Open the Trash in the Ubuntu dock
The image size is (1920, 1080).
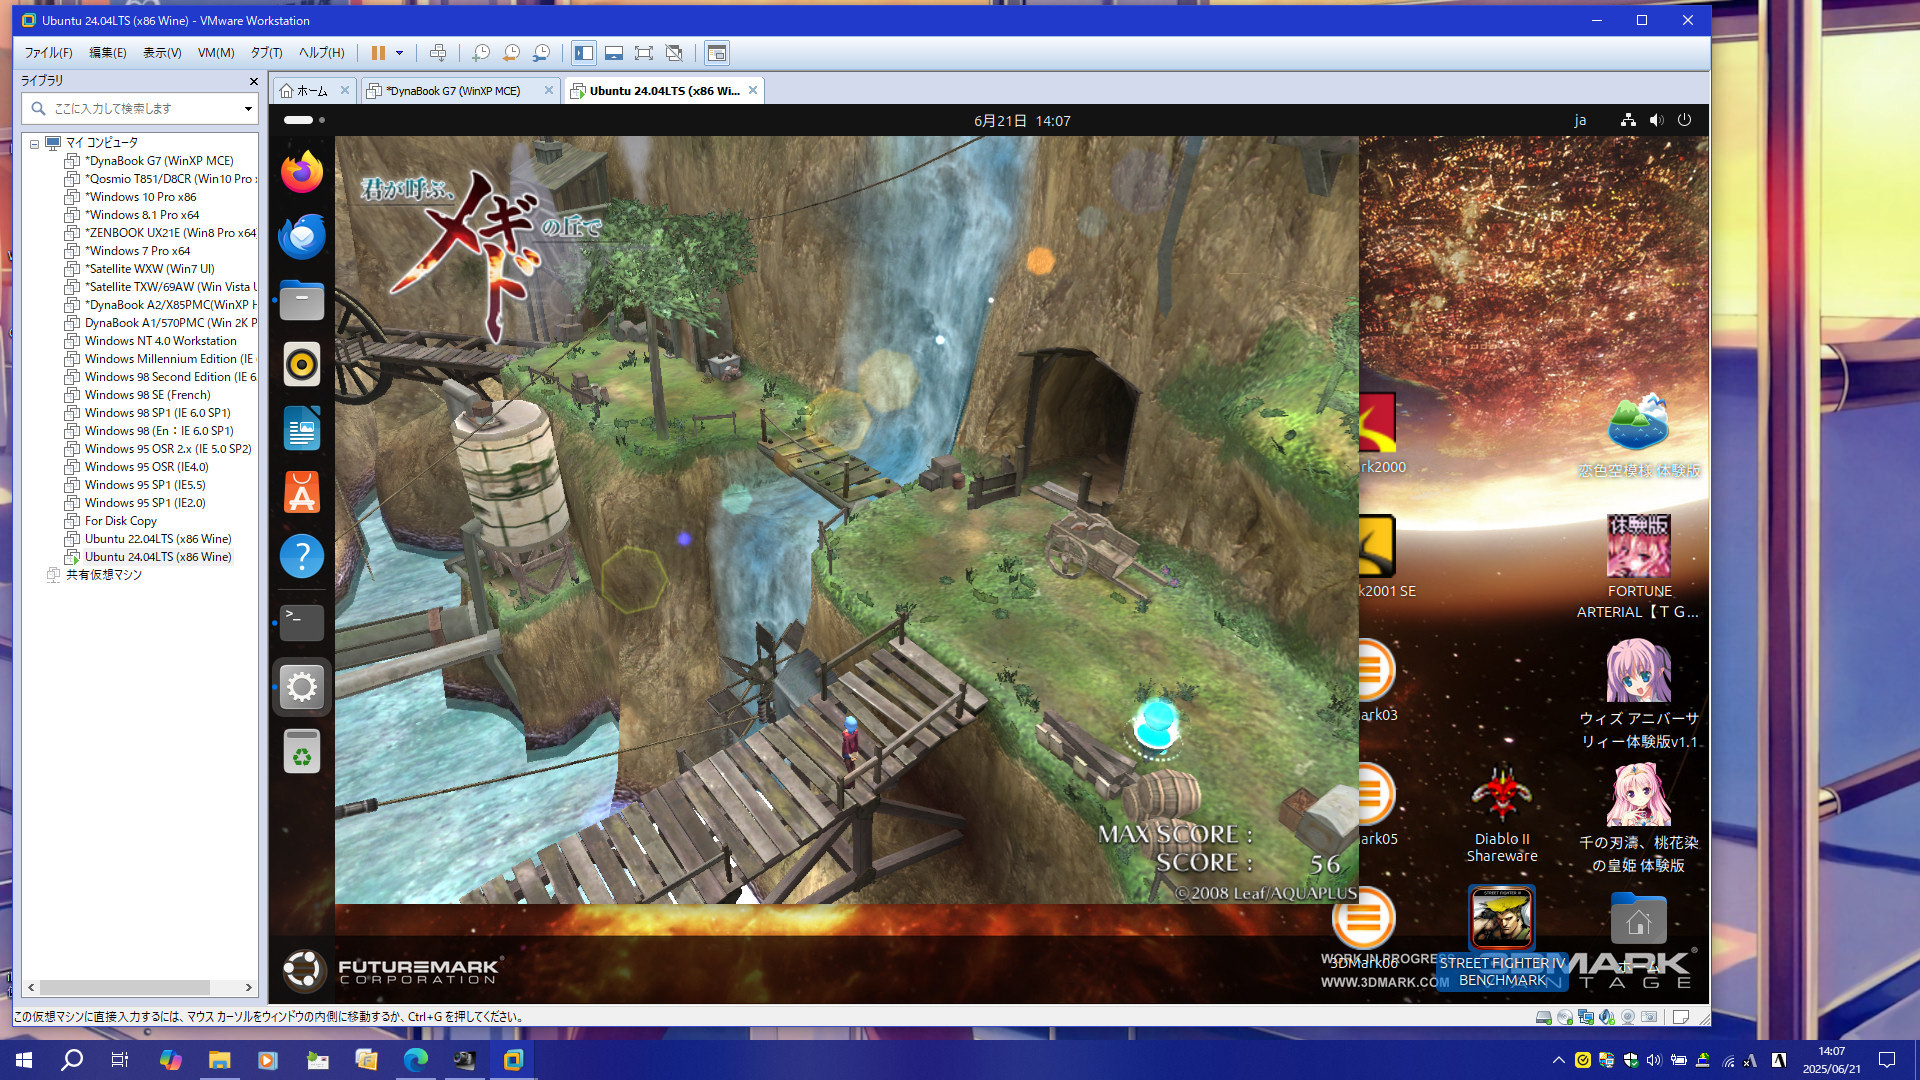tap(302, 751)
